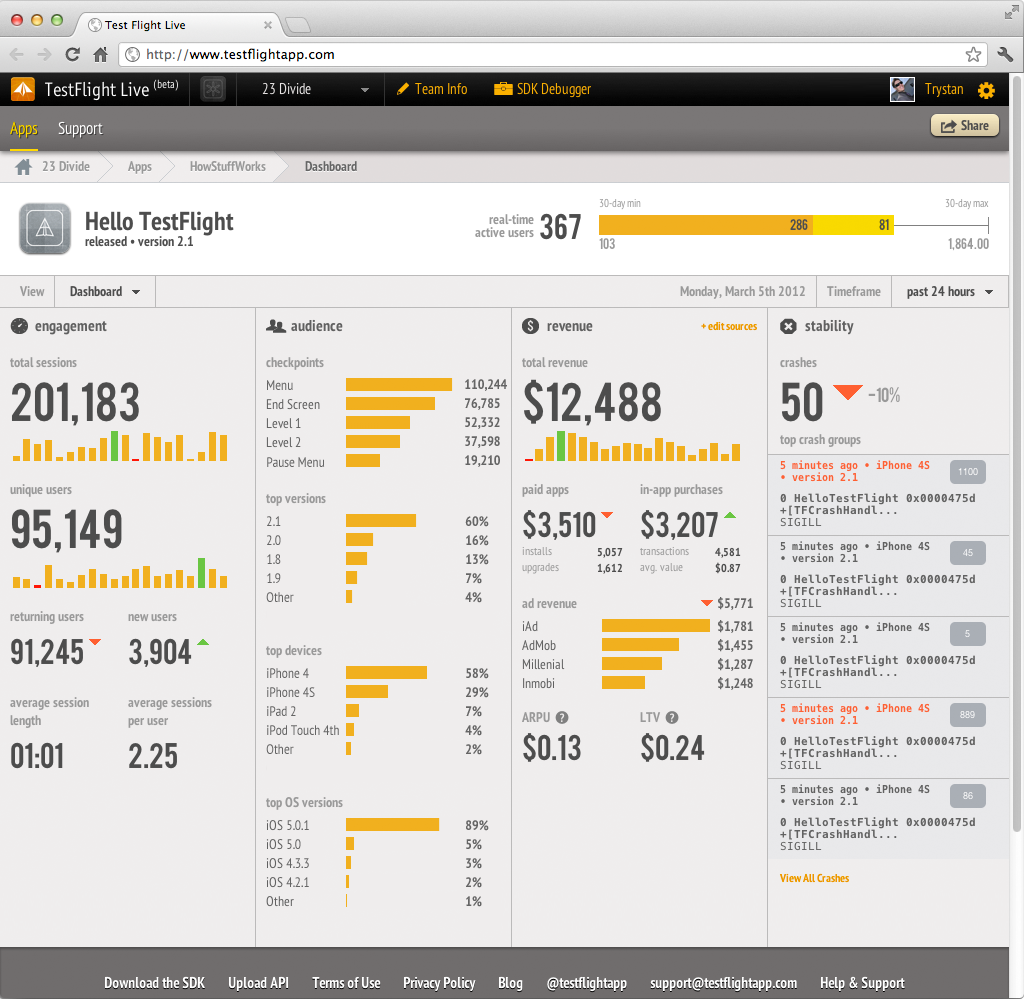This screenshot has height=999, width=1024.
Task: Click the LTV help question mark icon
Action: (672, 718)
